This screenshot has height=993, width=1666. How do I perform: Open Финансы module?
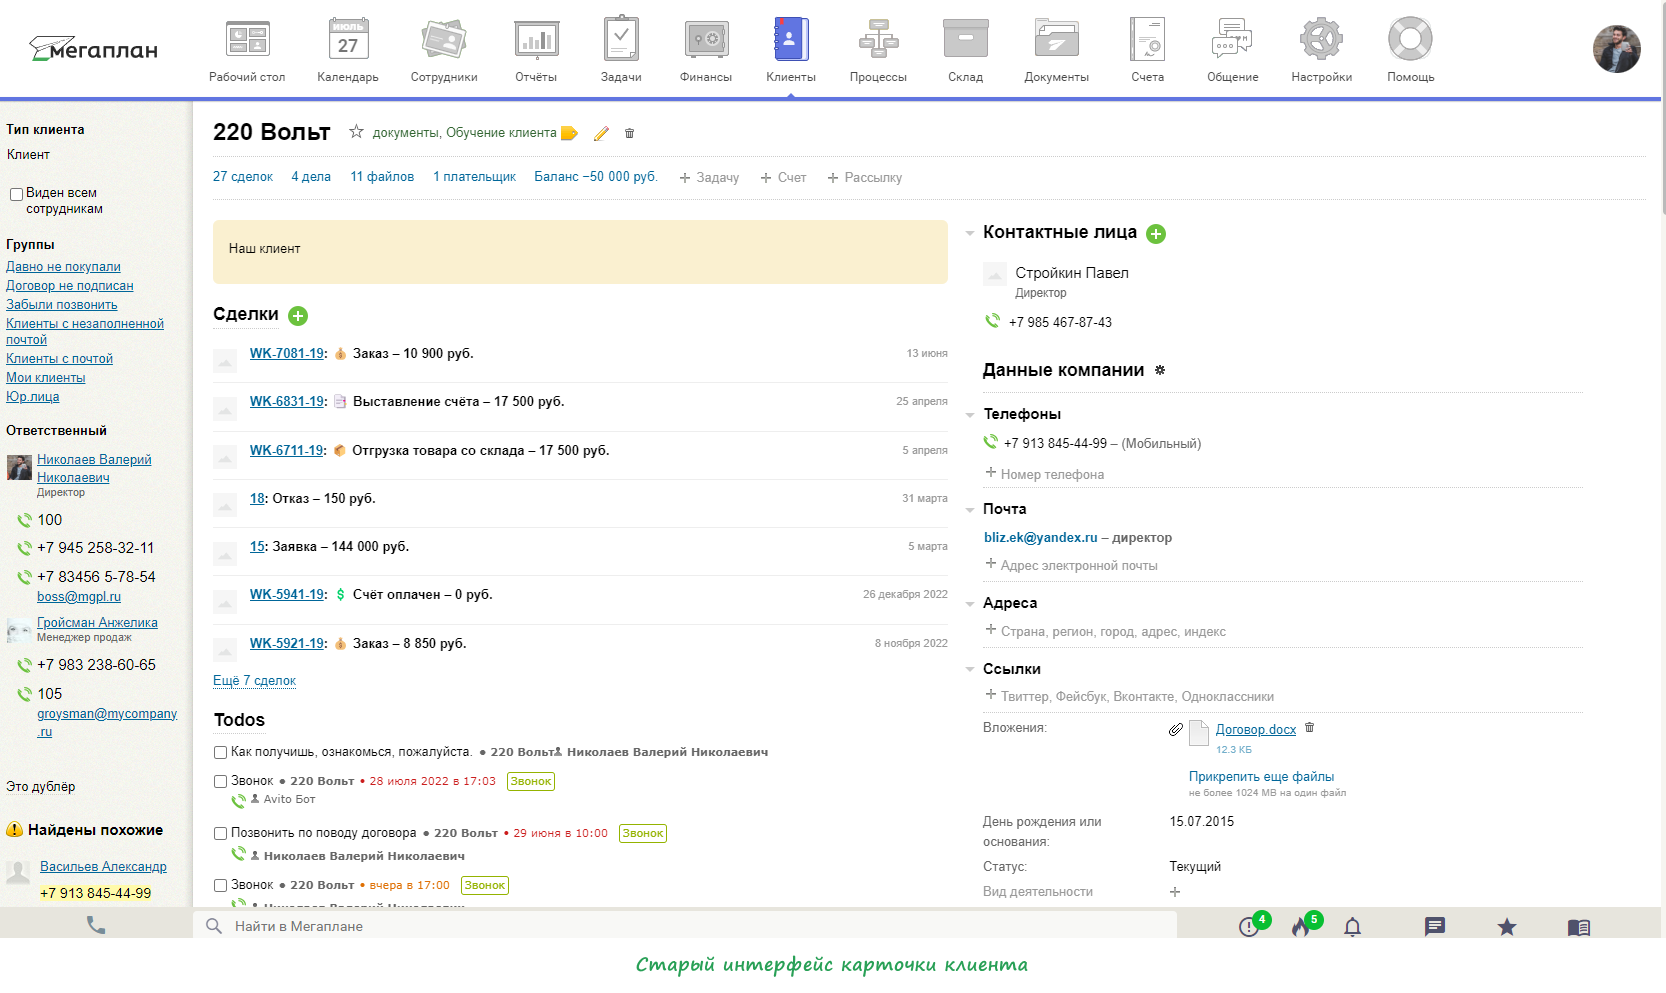click(706, 50)
